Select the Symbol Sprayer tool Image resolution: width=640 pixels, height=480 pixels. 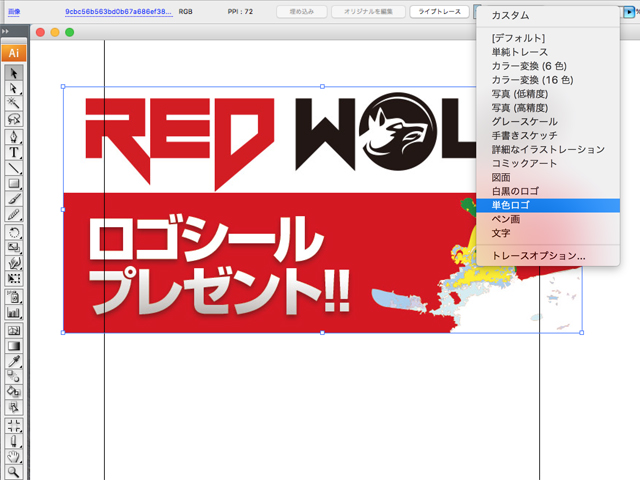14,297
